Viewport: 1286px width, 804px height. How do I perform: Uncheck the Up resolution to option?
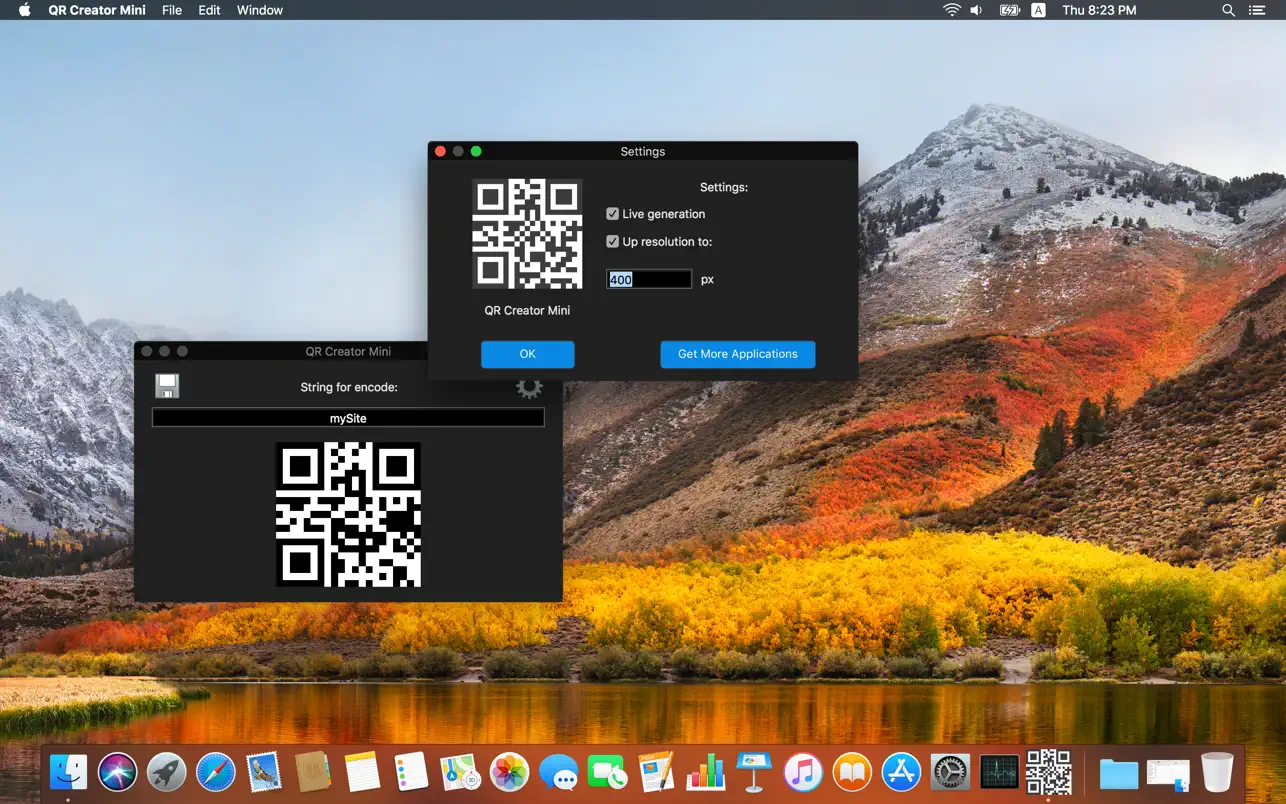pos(613,242)
